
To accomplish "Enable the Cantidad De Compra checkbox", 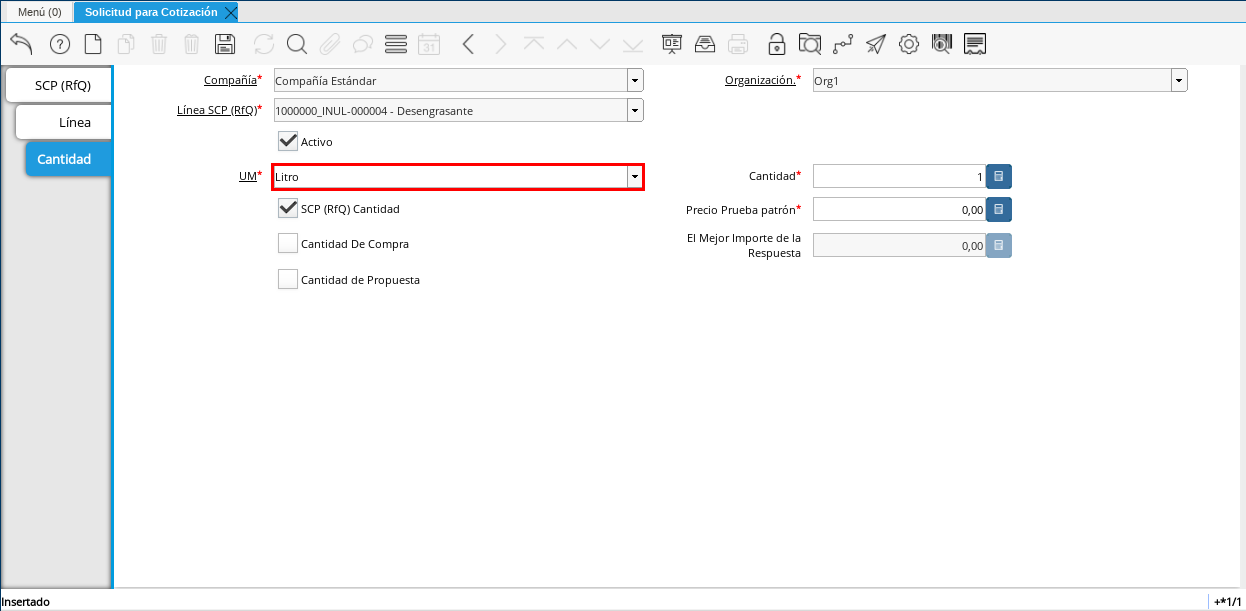I will point(288,243).
